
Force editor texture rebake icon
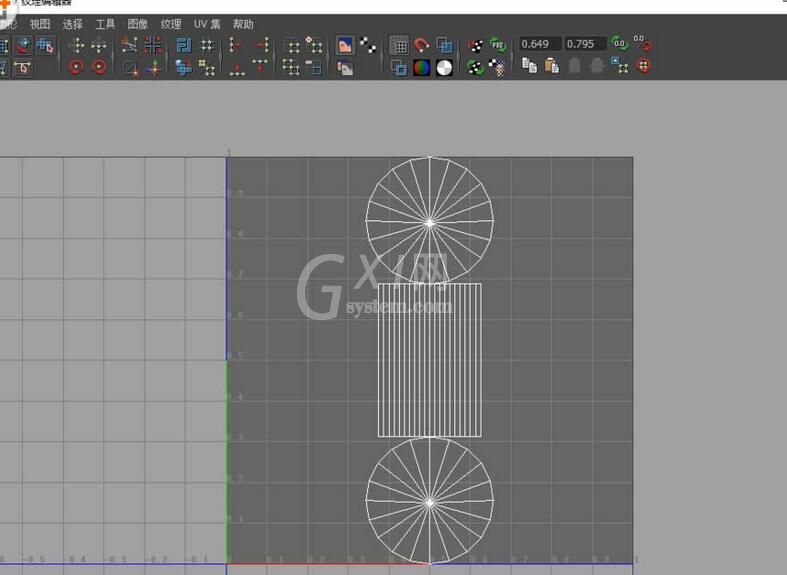click(x=475, y=67)
